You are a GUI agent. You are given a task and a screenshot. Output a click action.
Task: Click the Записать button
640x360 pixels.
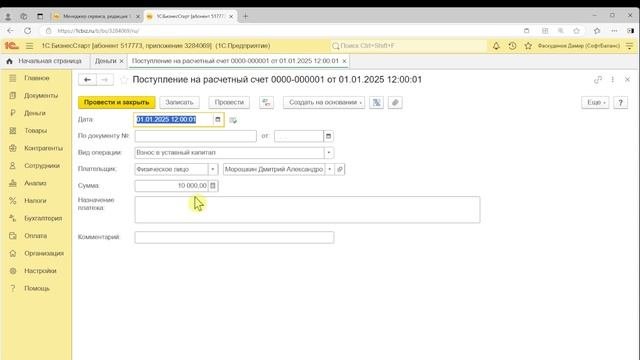[x=179, y=102]
